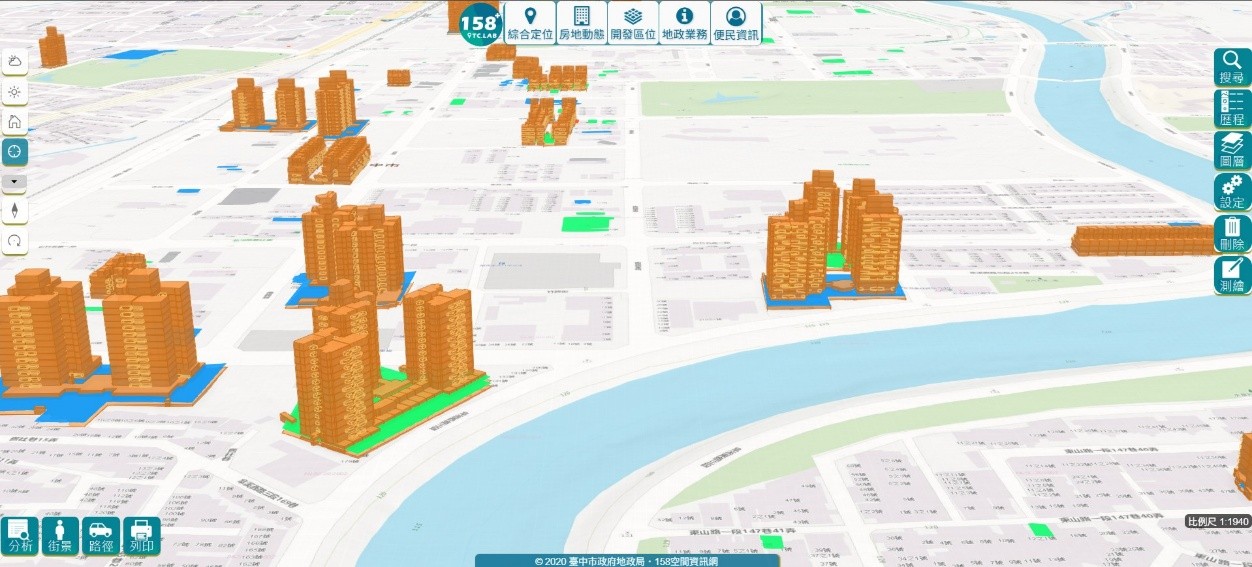Click the circular rotate icon
The height and width of the screenshot is (567, 1252).
pos(15,241)
